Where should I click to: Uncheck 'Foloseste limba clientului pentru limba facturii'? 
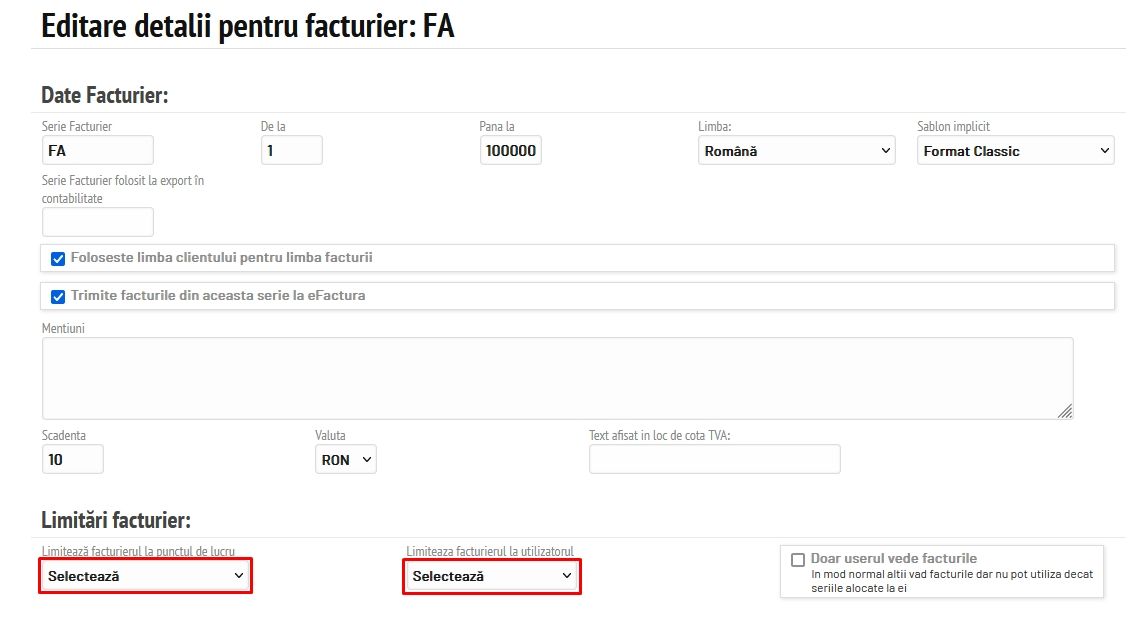[x=58, y=258]
